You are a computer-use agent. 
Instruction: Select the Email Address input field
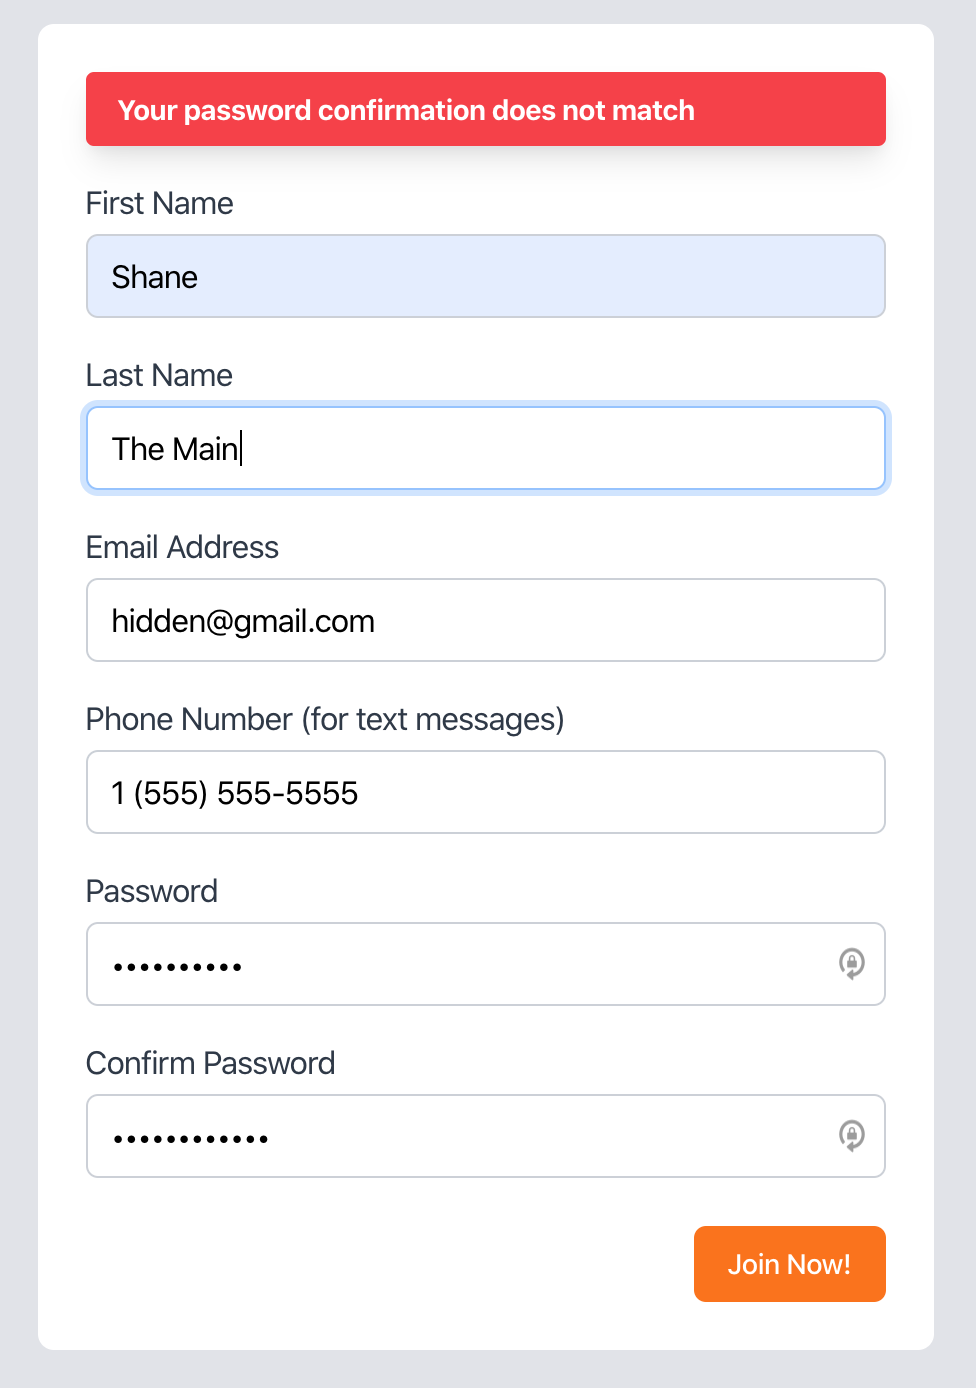coord(486,620)
